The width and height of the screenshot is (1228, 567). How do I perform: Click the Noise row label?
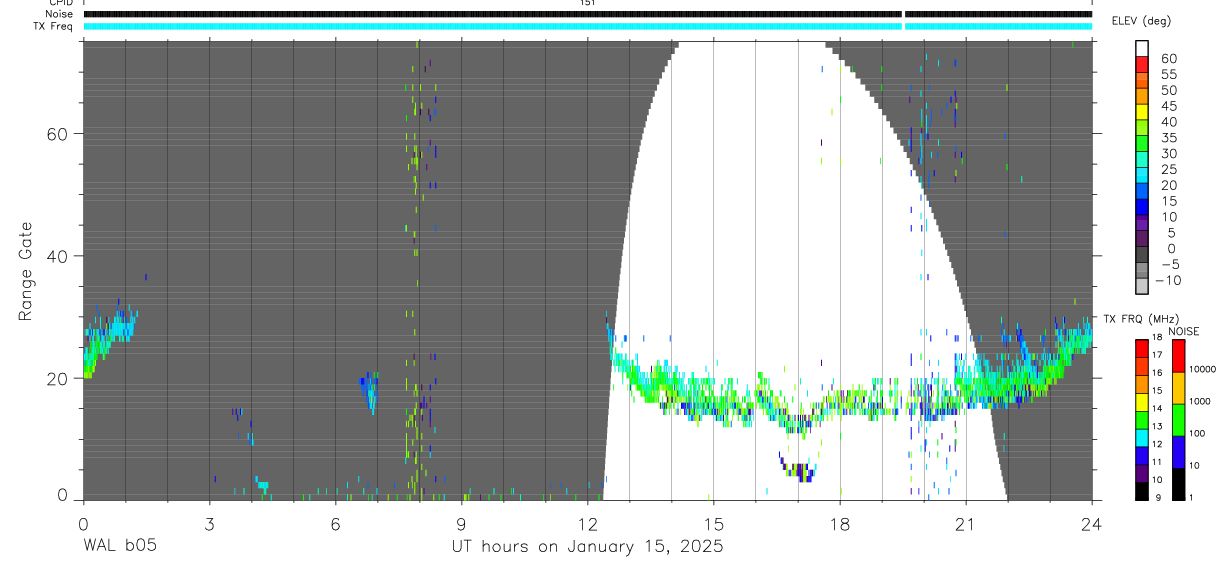click(x=58, y=14)
